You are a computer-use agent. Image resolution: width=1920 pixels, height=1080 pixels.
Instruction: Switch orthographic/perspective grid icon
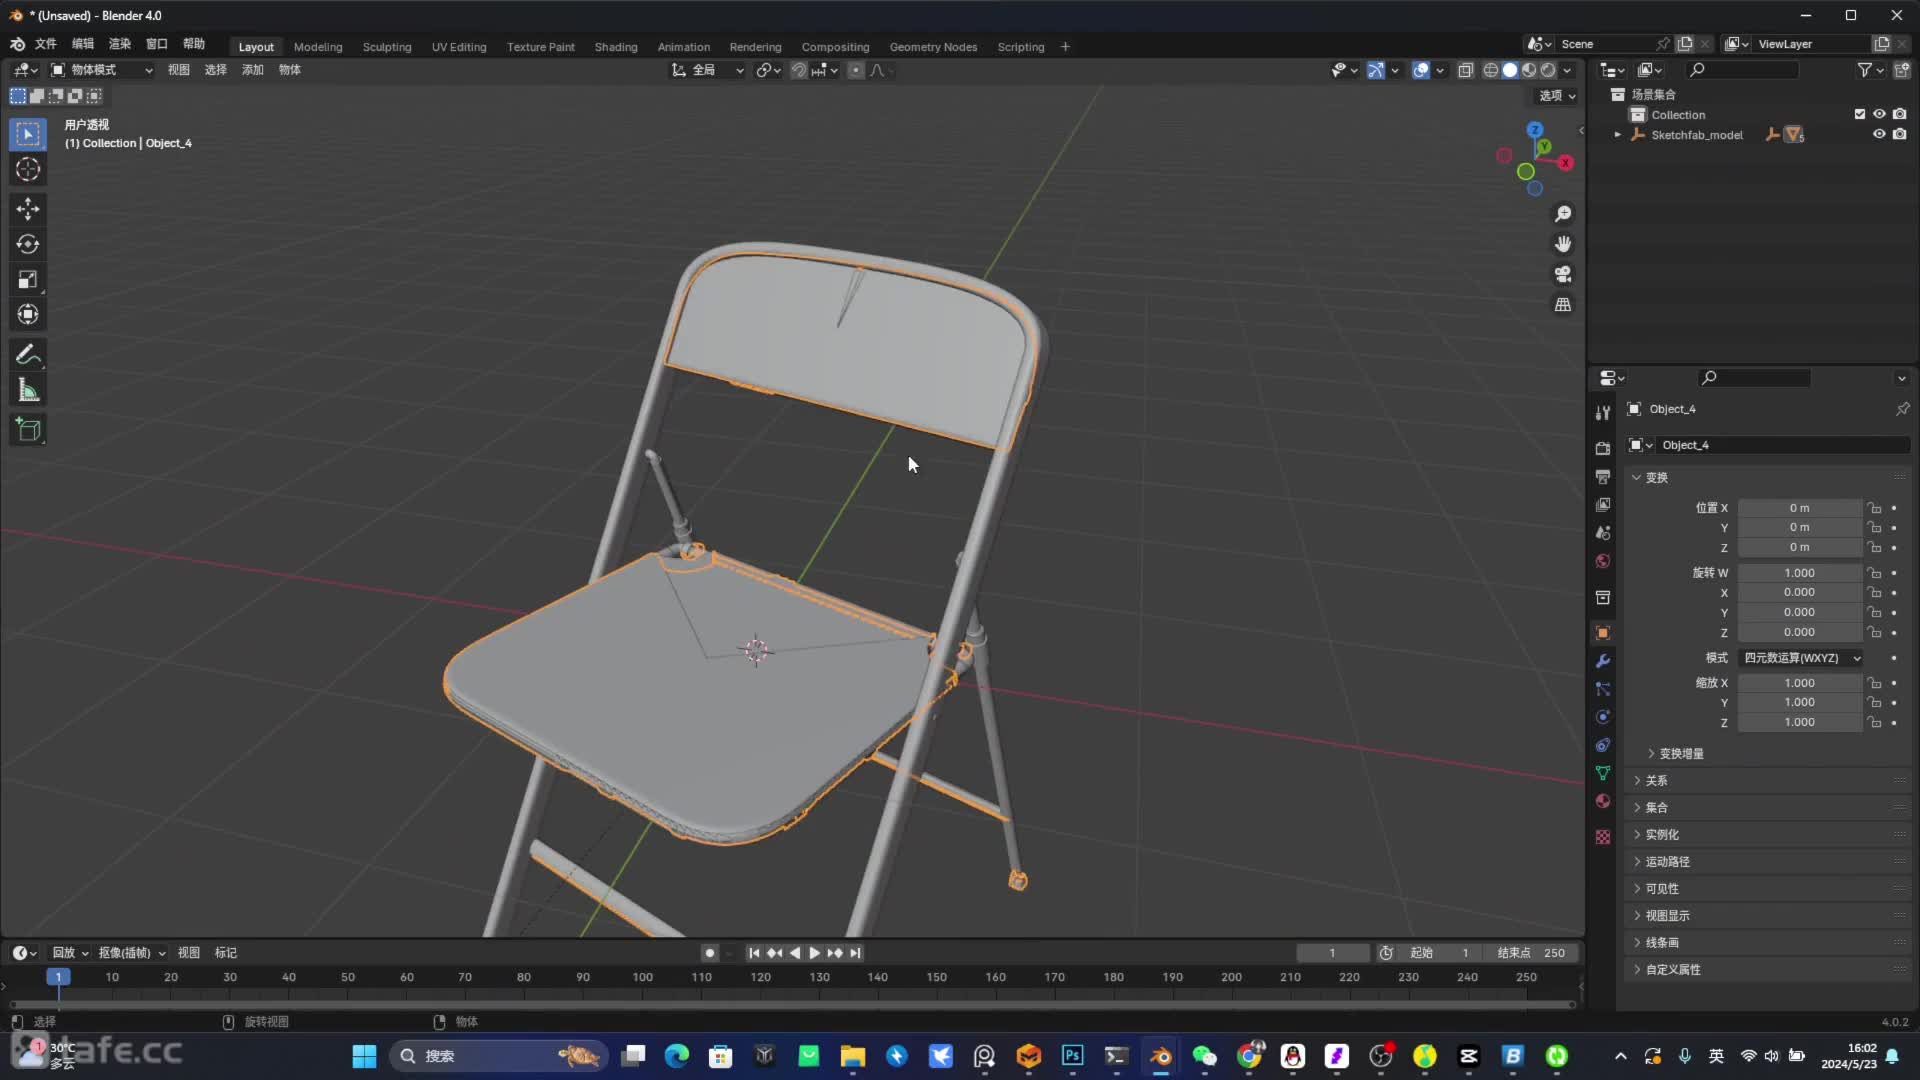click(1563, 304)
